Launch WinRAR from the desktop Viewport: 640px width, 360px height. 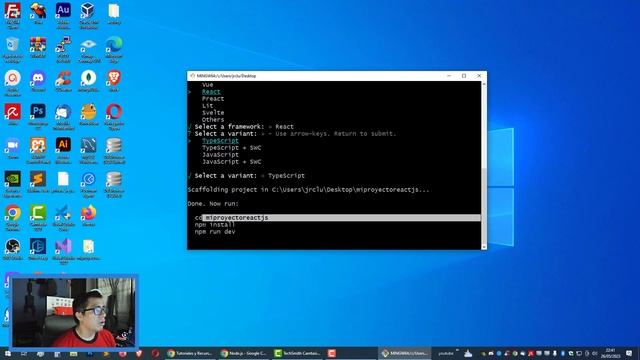point(38,44)
